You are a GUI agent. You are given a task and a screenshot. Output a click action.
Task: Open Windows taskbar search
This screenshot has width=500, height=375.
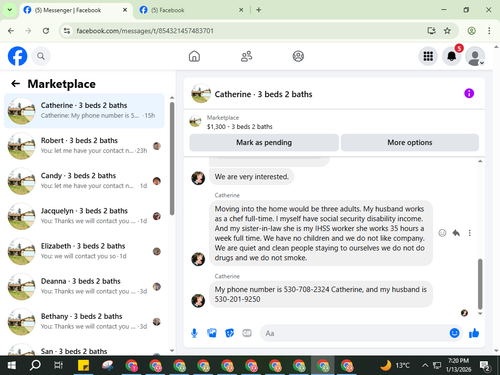pyautogui.click(x=35, y=365)
